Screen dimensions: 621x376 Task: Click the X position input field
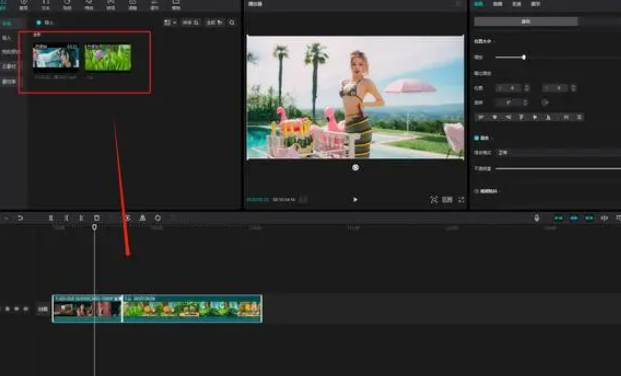[509, 88]
